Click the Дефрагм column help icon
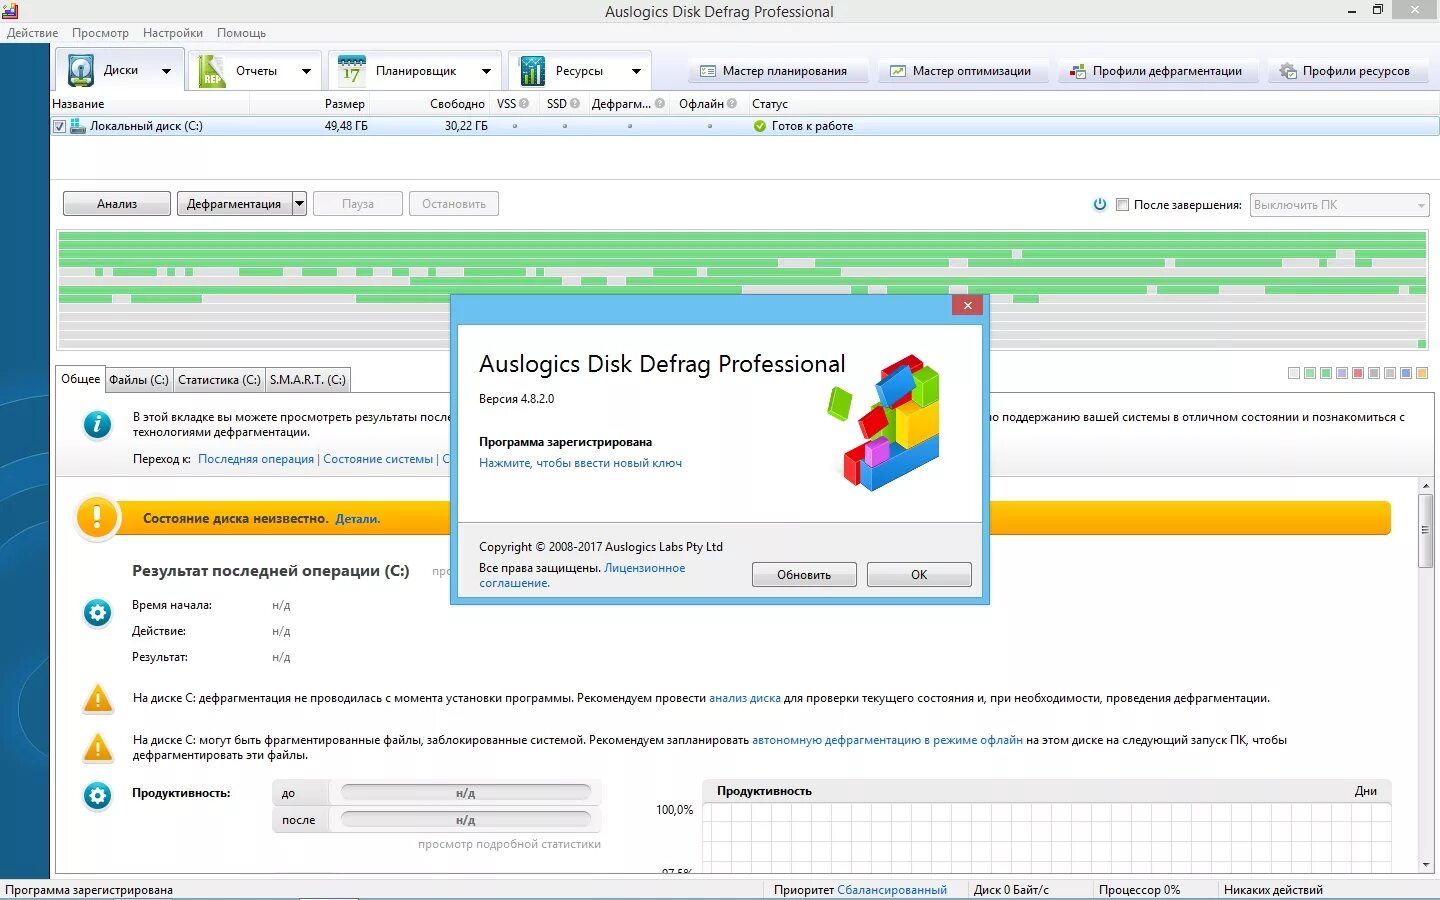The height and width of the screenshot is (900, 1440). pos(660,103)
